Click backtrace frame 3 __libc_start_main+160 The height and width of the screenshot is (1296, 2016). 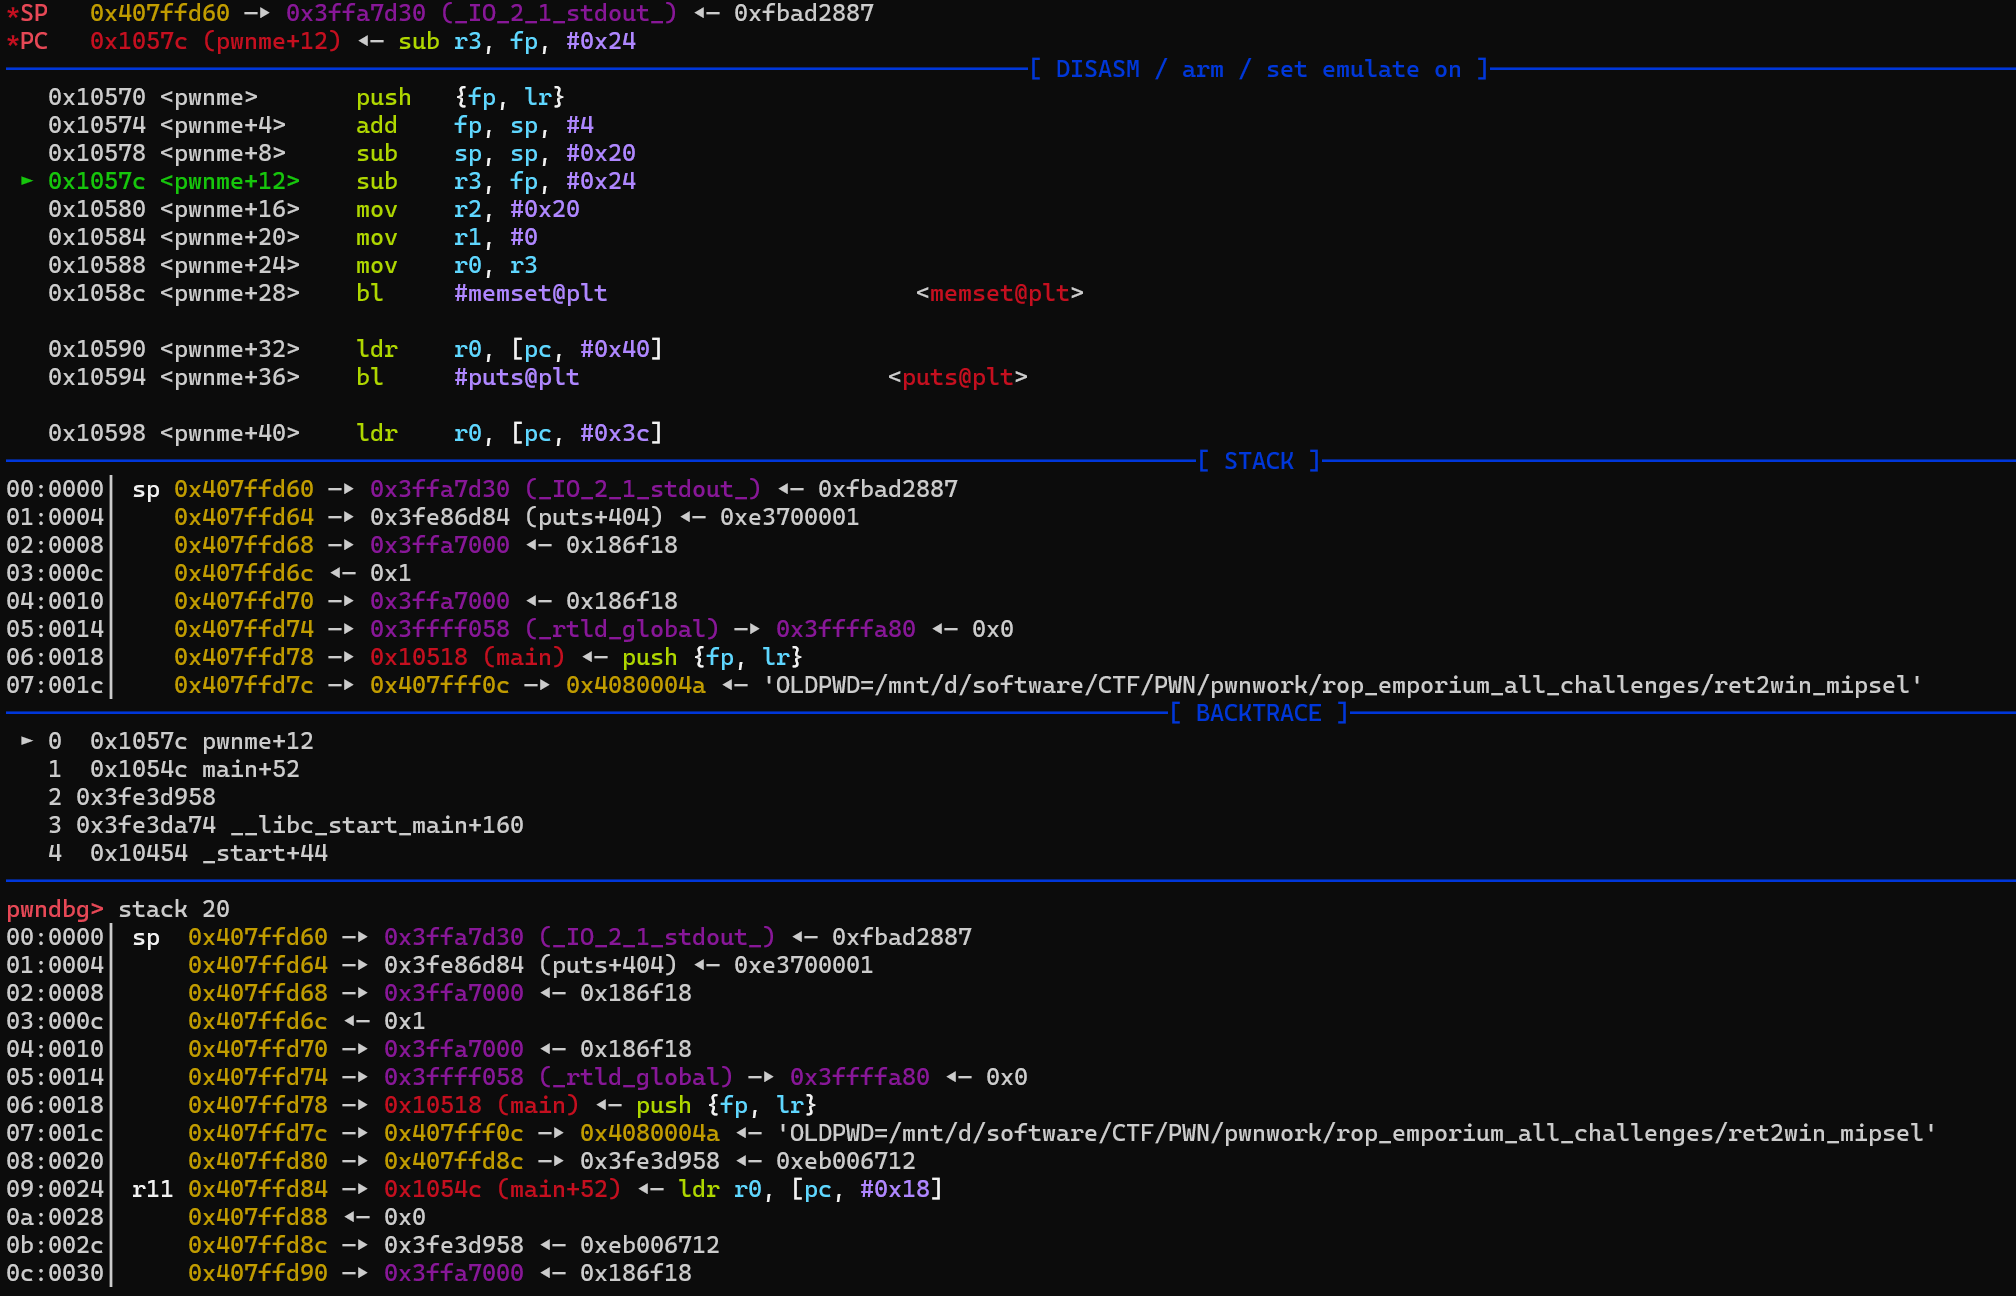click(x=286, y=825)
